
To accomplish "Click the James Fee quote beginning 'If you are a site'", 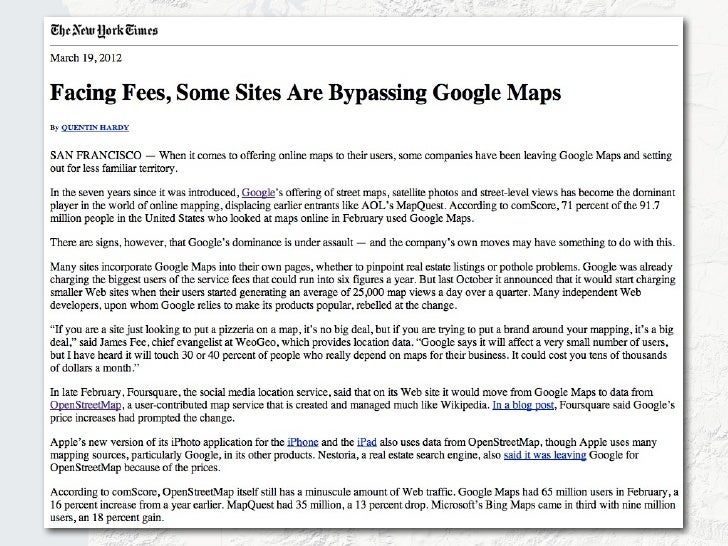I will (x=362, y=349).
